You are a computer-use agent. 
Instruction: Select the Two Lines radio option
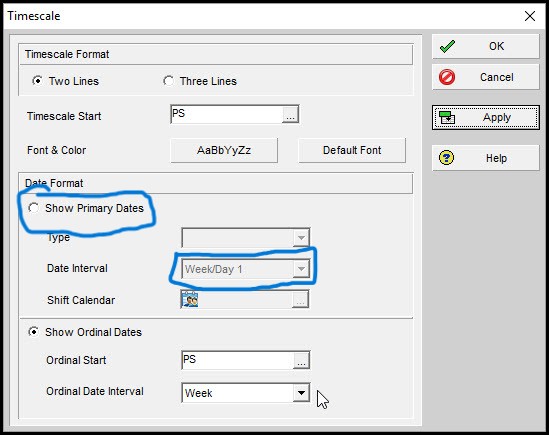[37, 81]
